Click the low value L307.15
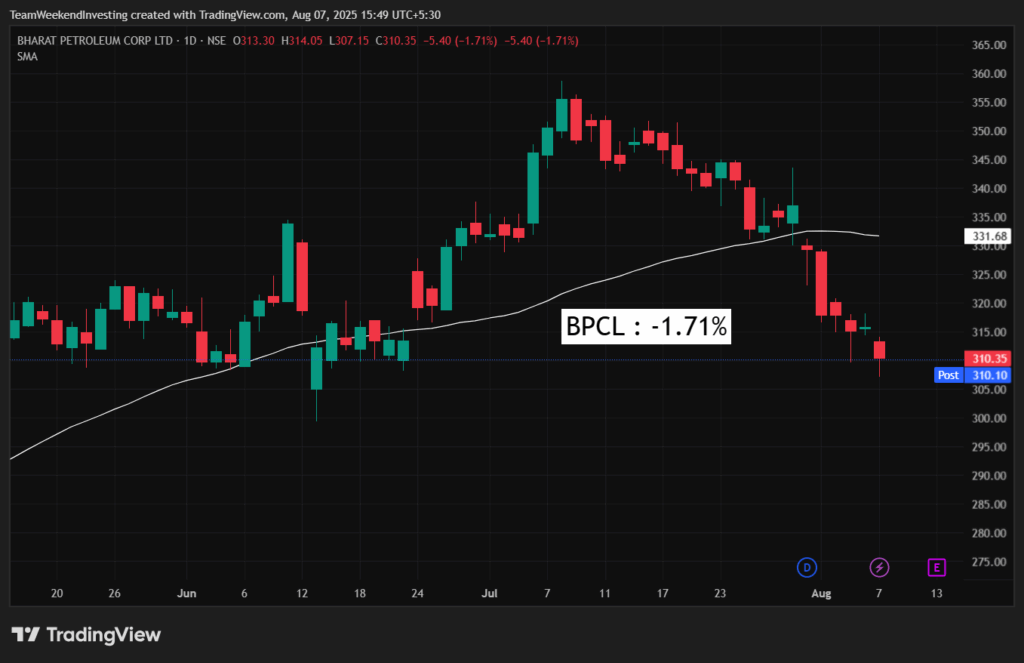 click(x=349, y=40)
